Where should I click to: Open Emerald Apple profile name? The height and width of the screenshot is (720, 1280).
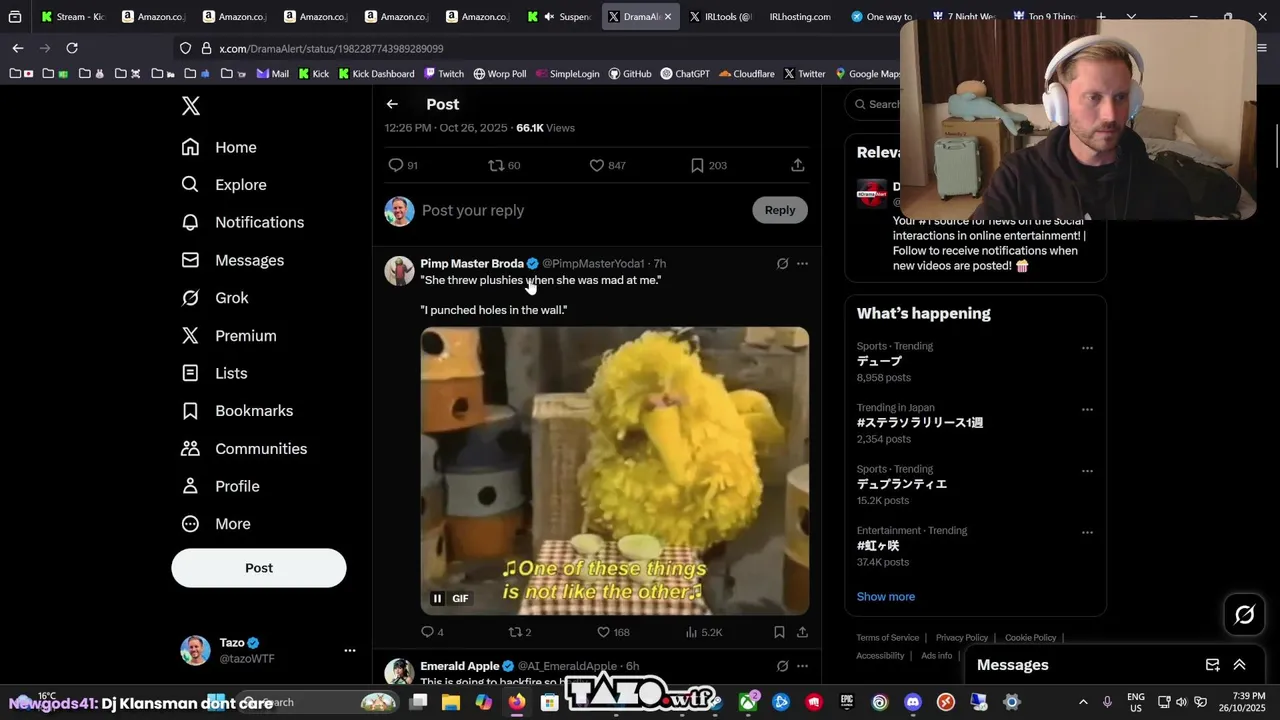tap(460, 666)
